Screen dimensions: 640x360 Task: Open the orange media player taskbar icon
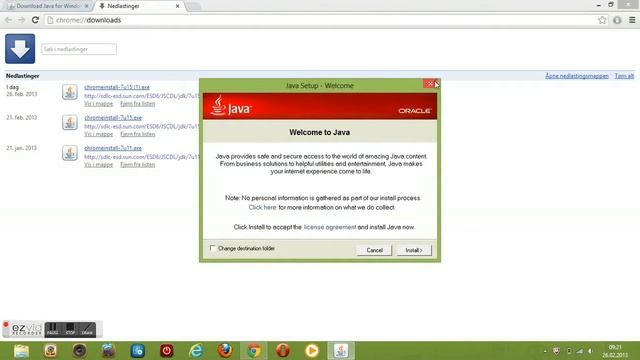(x=312, y=351)
